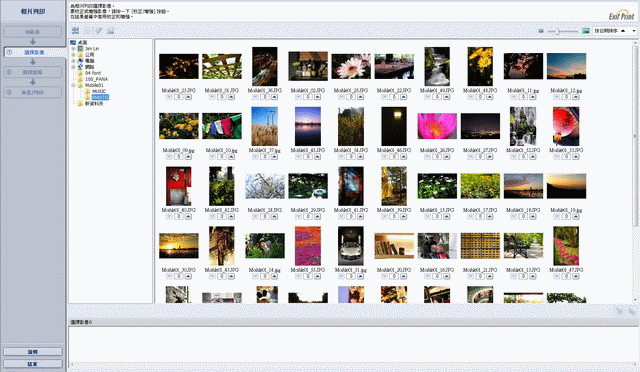This screenshot has width=640, height=372.
Task: Click the select all images toolbar icon
Action: point(76,31)
